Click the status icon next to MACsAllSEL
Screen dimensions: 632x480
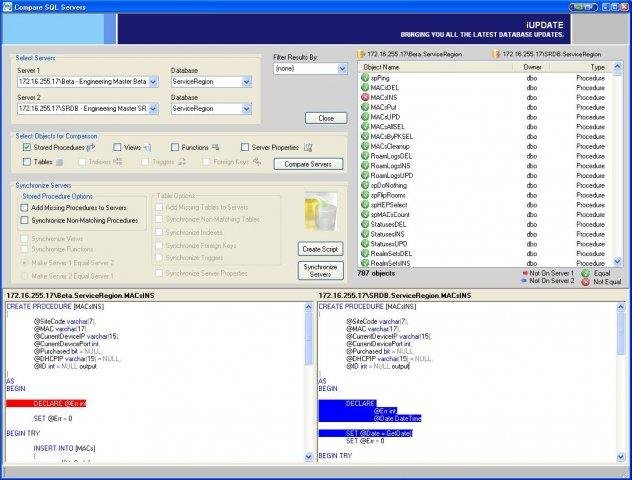coord(365,126)
